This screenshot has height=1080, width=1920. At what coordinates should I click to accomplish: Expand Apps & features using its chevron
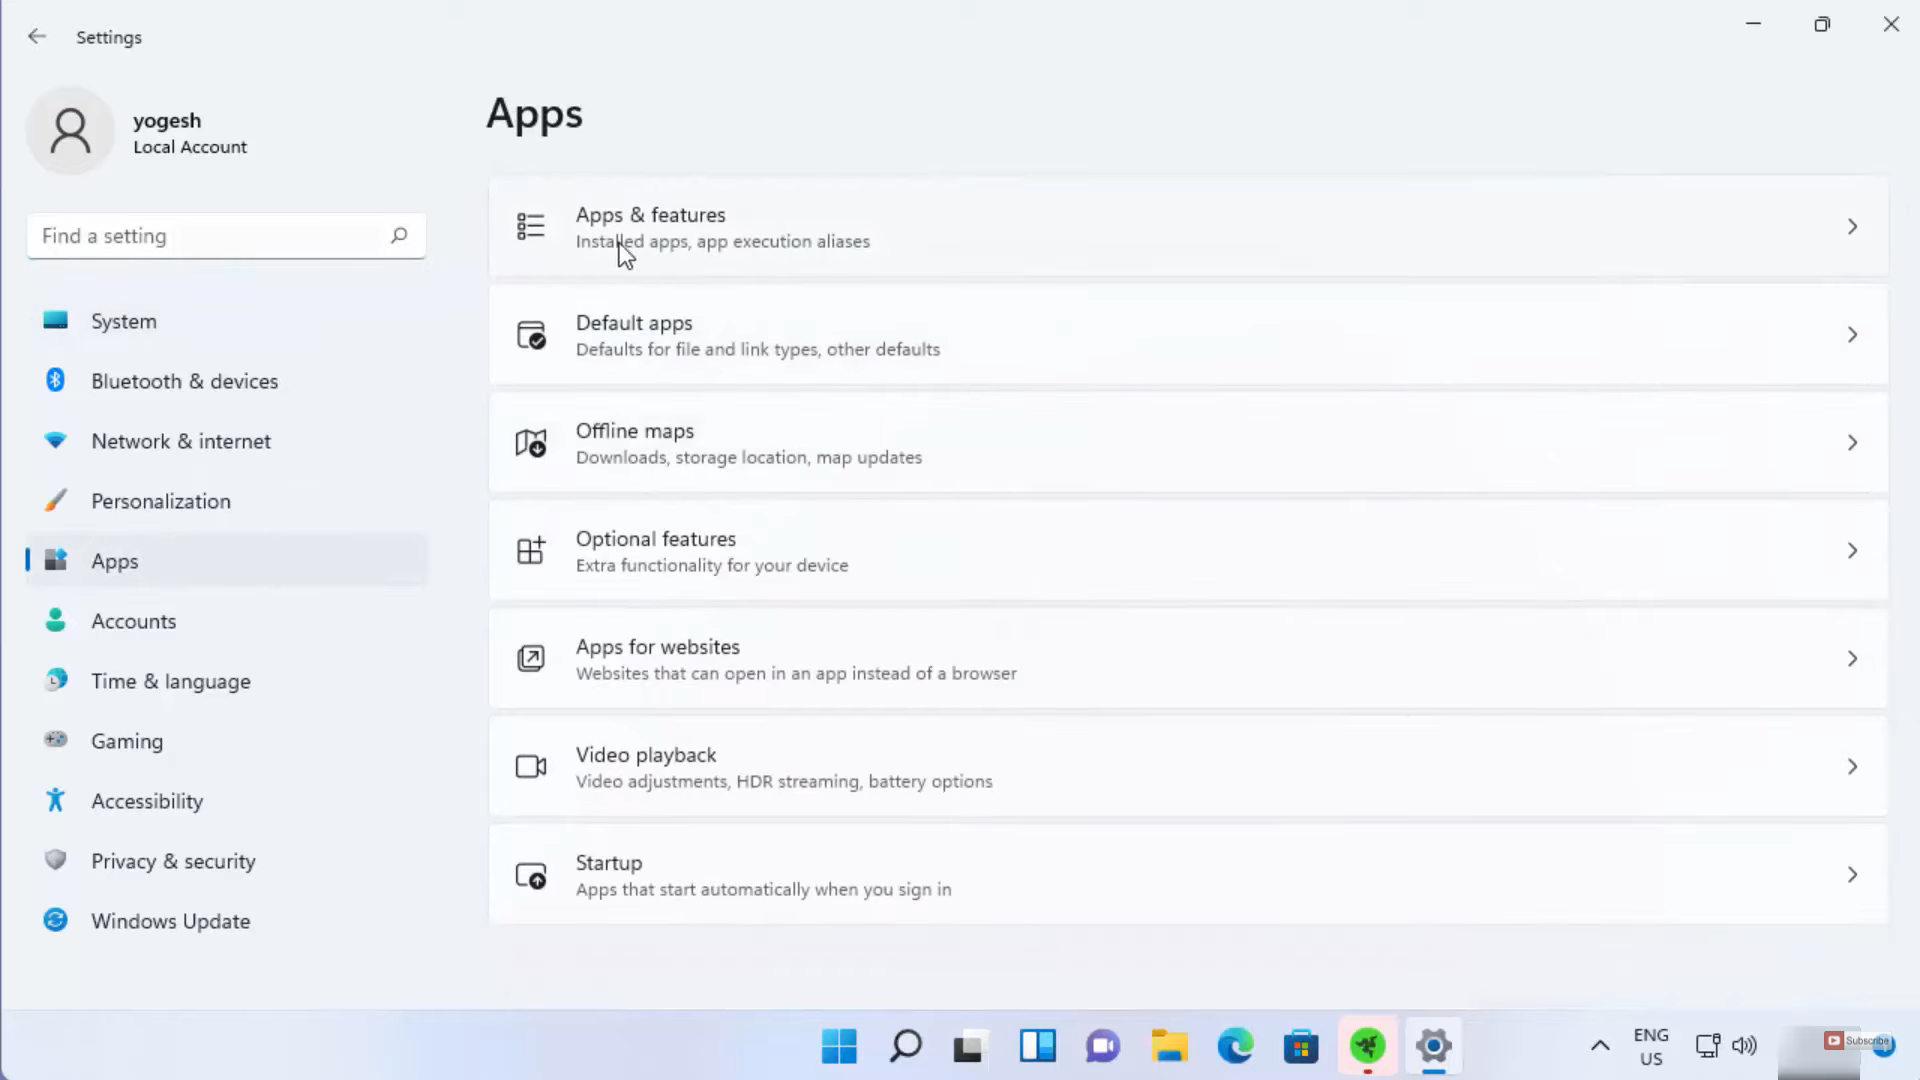coord(1852,227)
